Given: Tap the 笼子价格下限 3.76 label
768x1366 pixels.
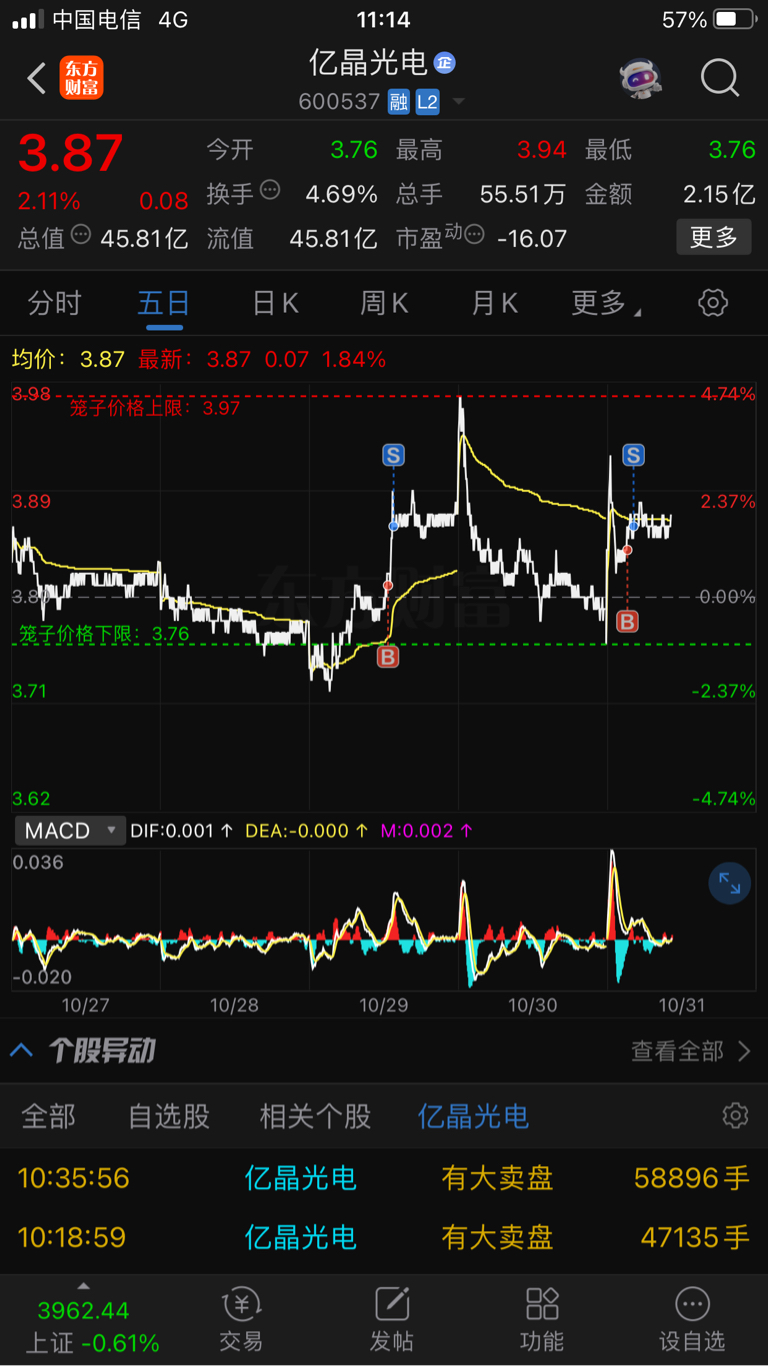Looking at the screenshot, I should (104, 633).
